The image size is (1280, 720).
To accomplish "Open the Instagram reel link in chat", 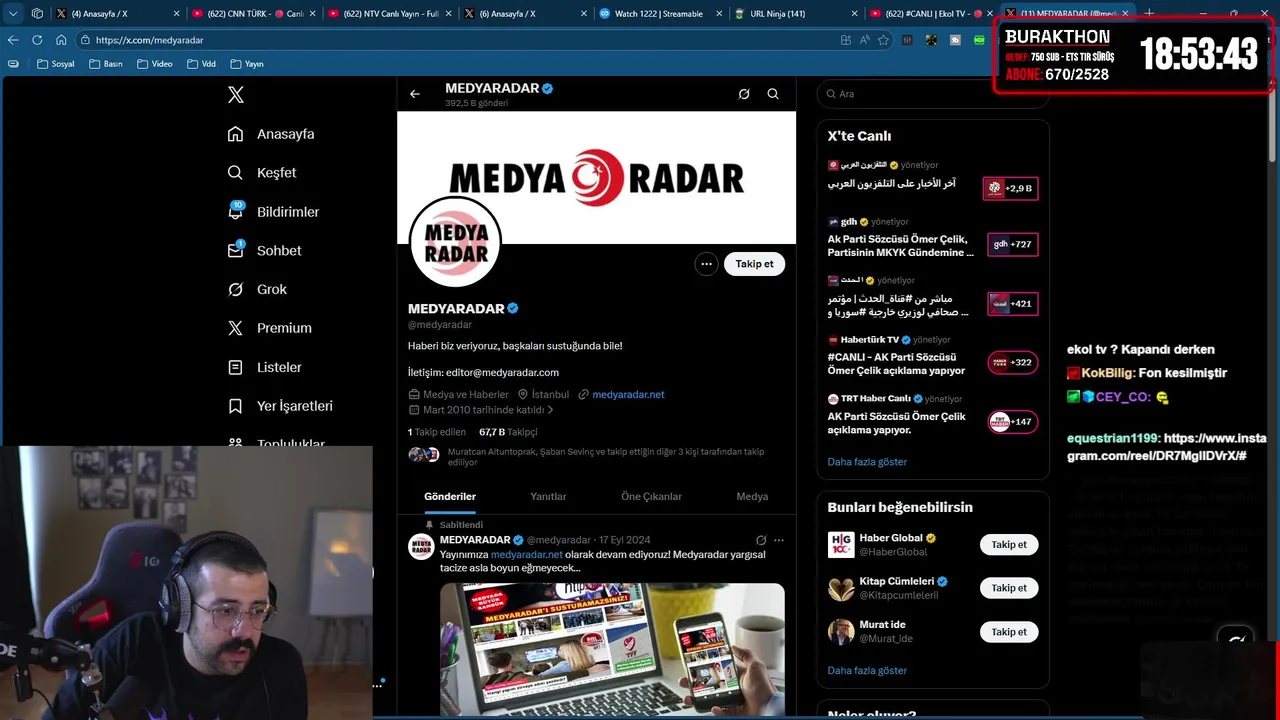I will (1166, 447).
